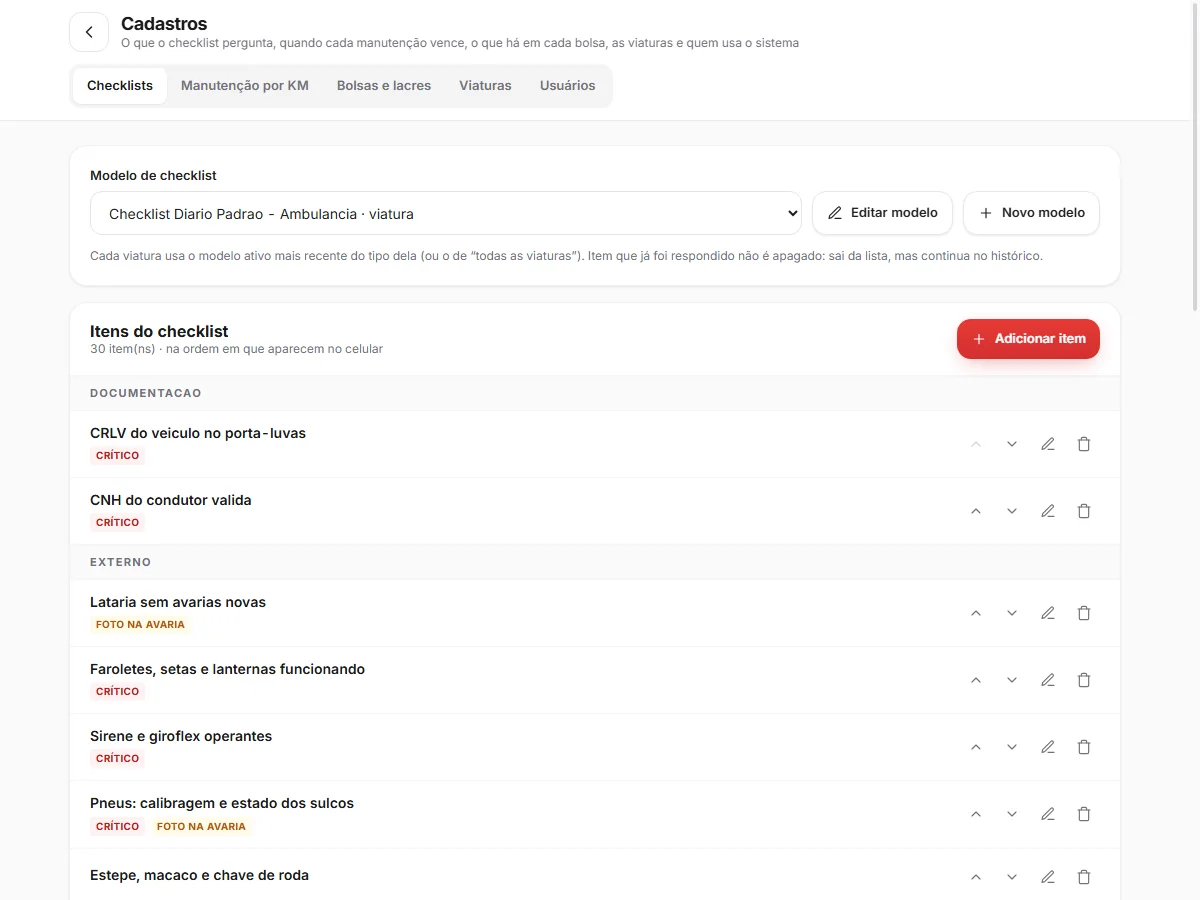Switch to the Viaturas tab

[x=485, y=86]
